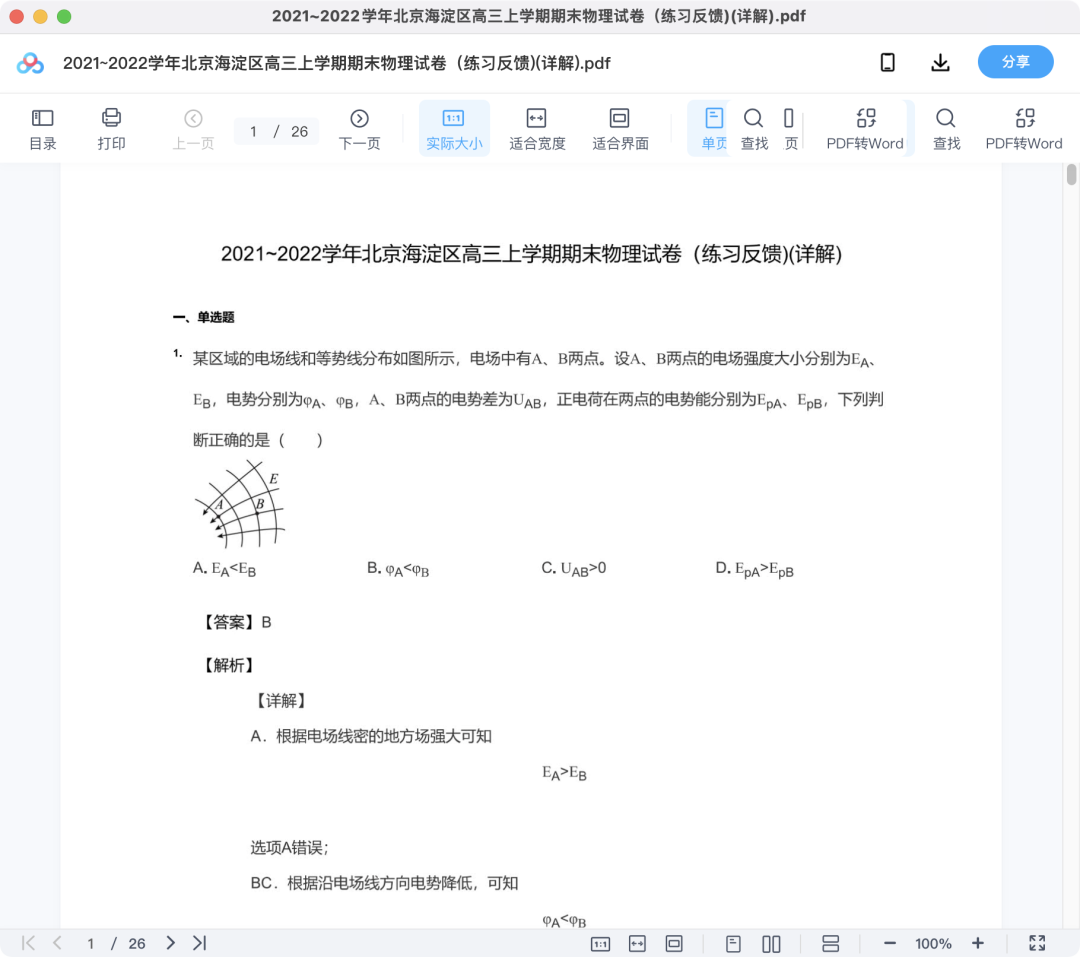Click answer option D. EpA>EpB
This screenshot has height=957, width=1080.
point(755,569)
